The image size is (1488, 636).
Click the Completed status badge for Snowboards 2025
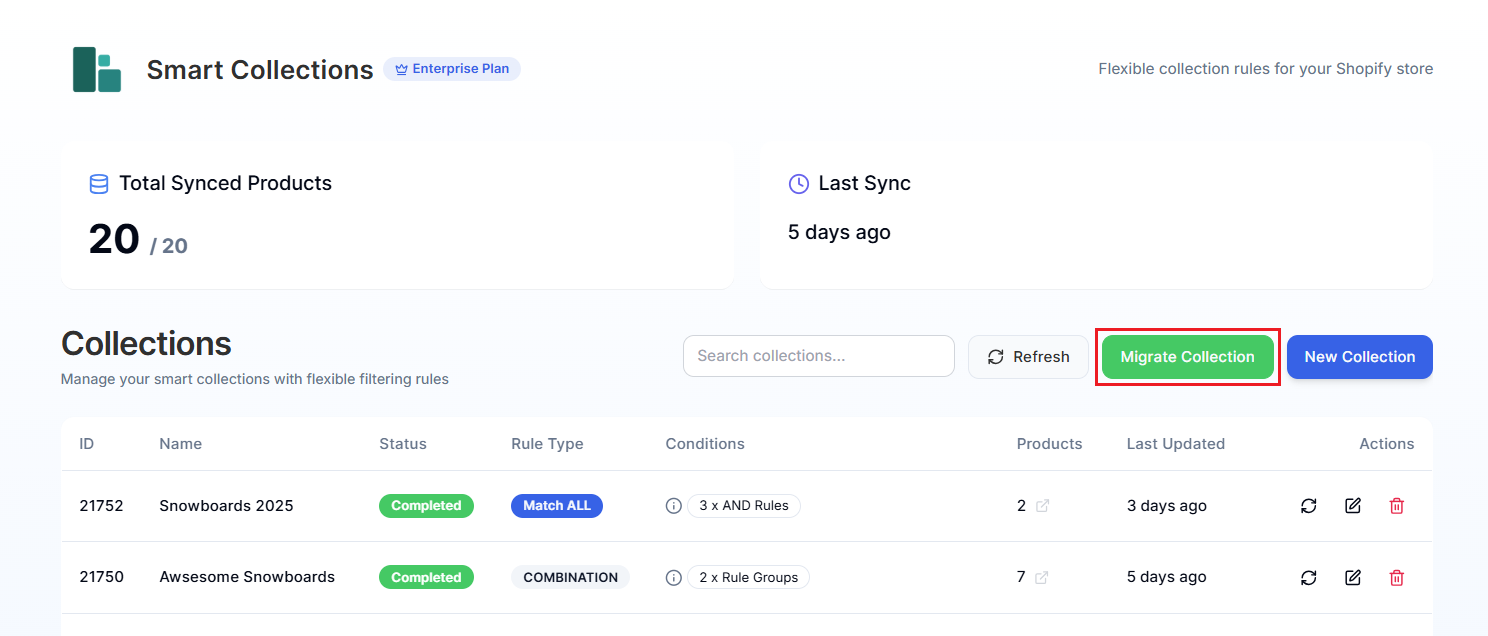[427, 506]
